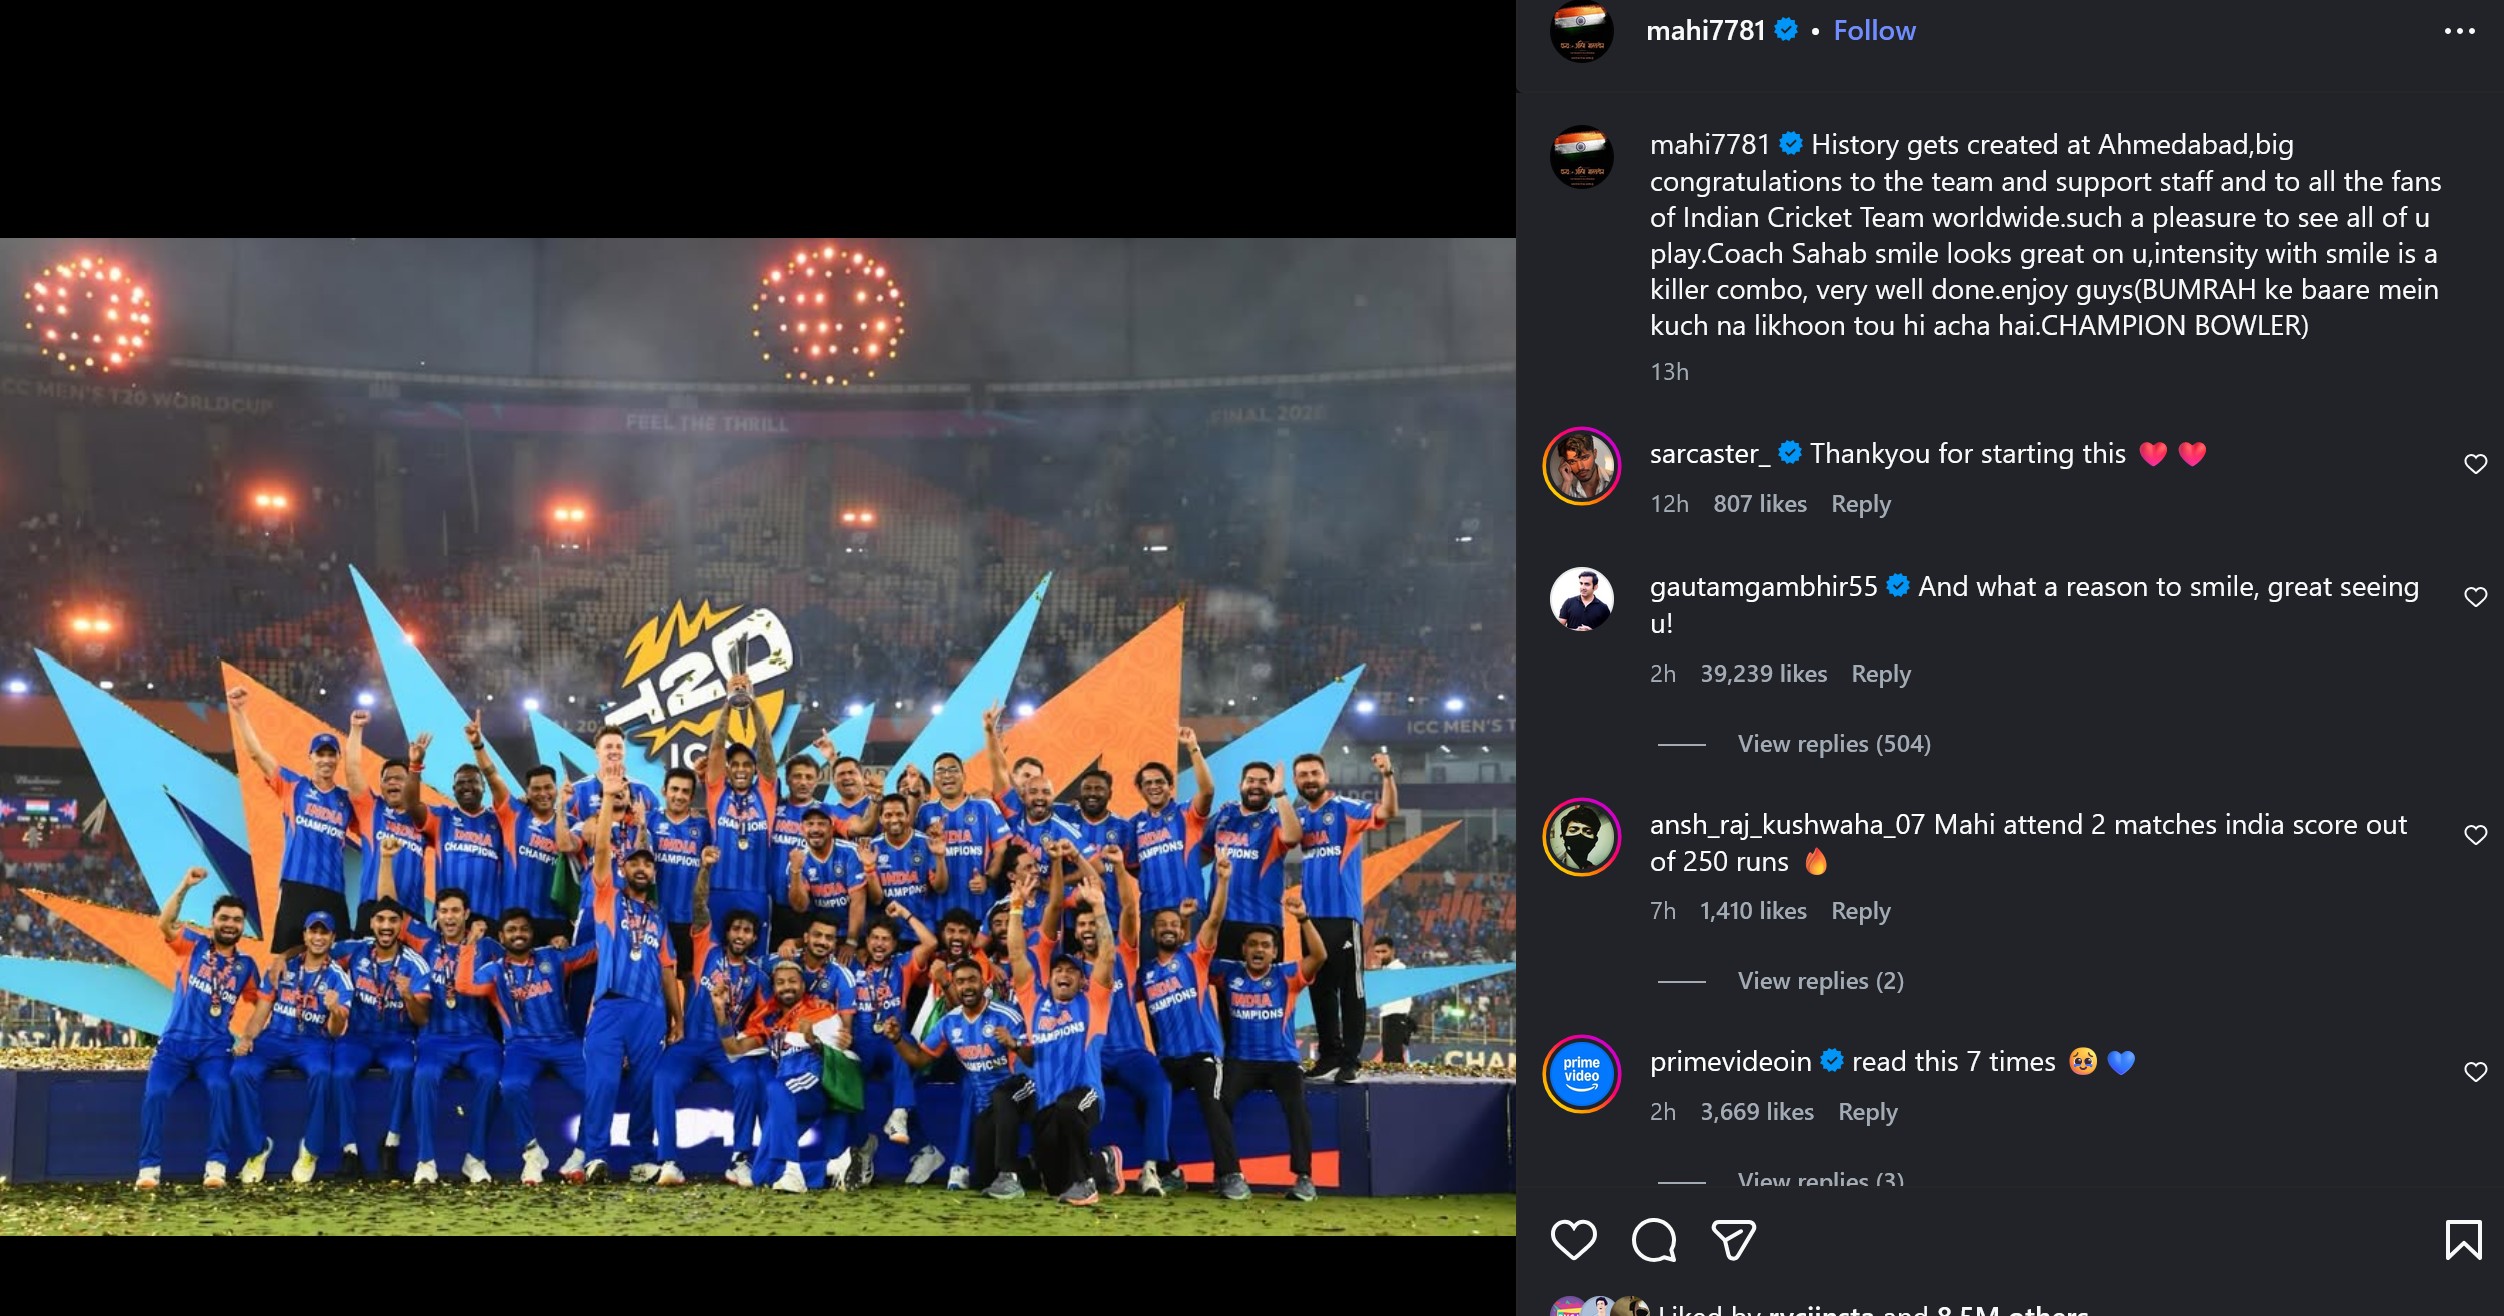This screenshot has width=2504, height=1316.
Task: Open primevideoin's profile picture
Action: tap(1584, 1070)
